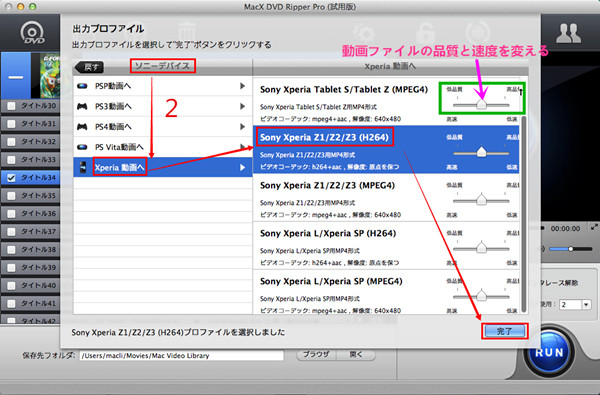Viewport: 600px width, 395px height.
Task: Click the 完了 button
Action: 504,331
